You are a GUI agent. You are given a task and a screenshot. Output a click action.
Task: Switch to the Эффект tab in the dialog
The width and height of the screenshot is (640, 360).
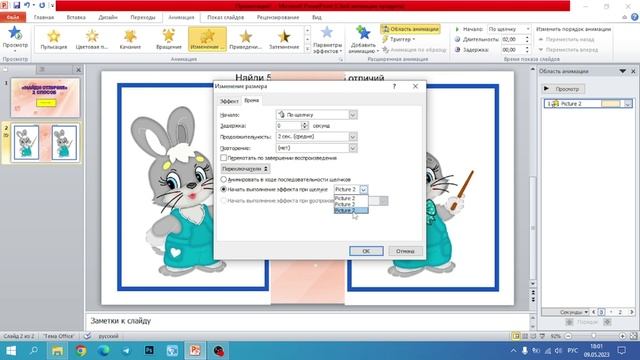[x=229, y=101]
